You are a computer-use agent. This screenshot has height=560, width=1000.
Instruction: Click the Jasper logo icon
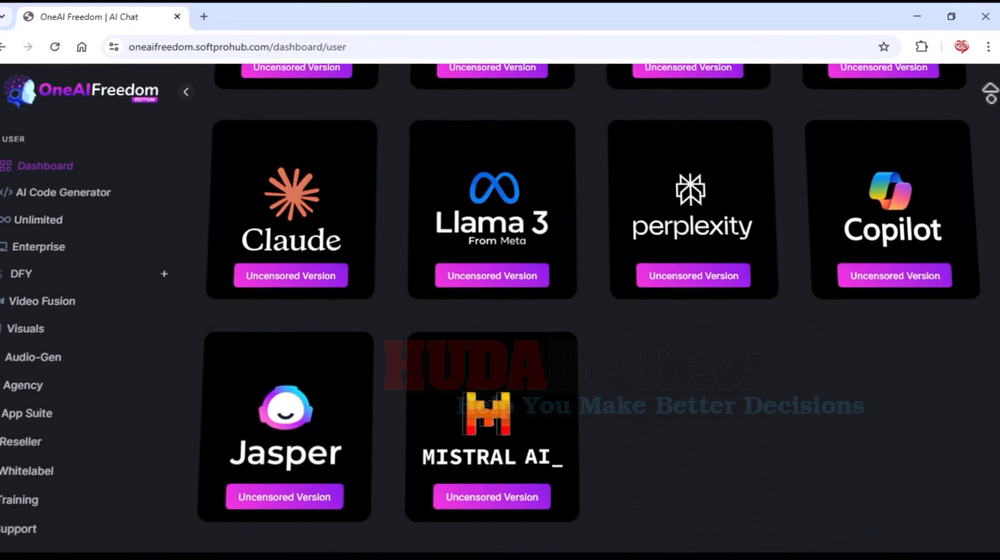click(x=285, y=409)
